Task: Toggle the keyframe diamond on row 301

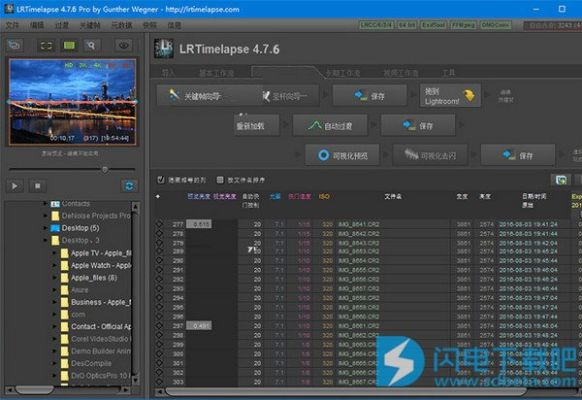Action: pos(159,363)
